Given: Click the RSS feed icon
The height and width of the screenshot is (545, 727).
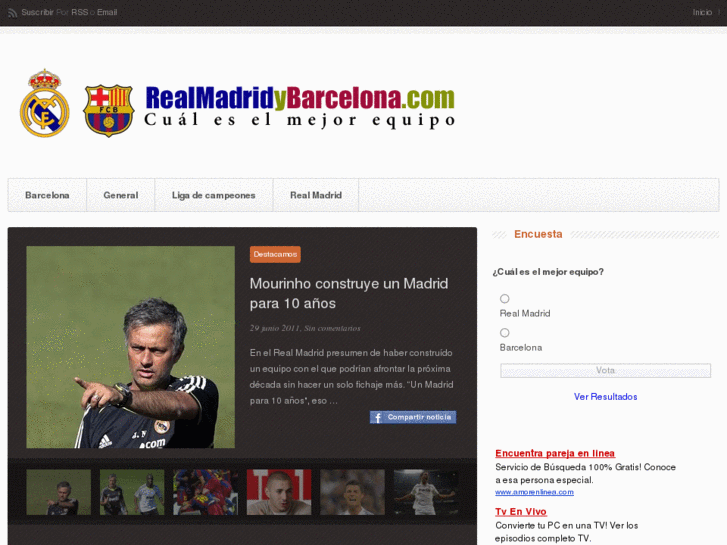Looking at the screenshot, I should click(x=13, y=13).
